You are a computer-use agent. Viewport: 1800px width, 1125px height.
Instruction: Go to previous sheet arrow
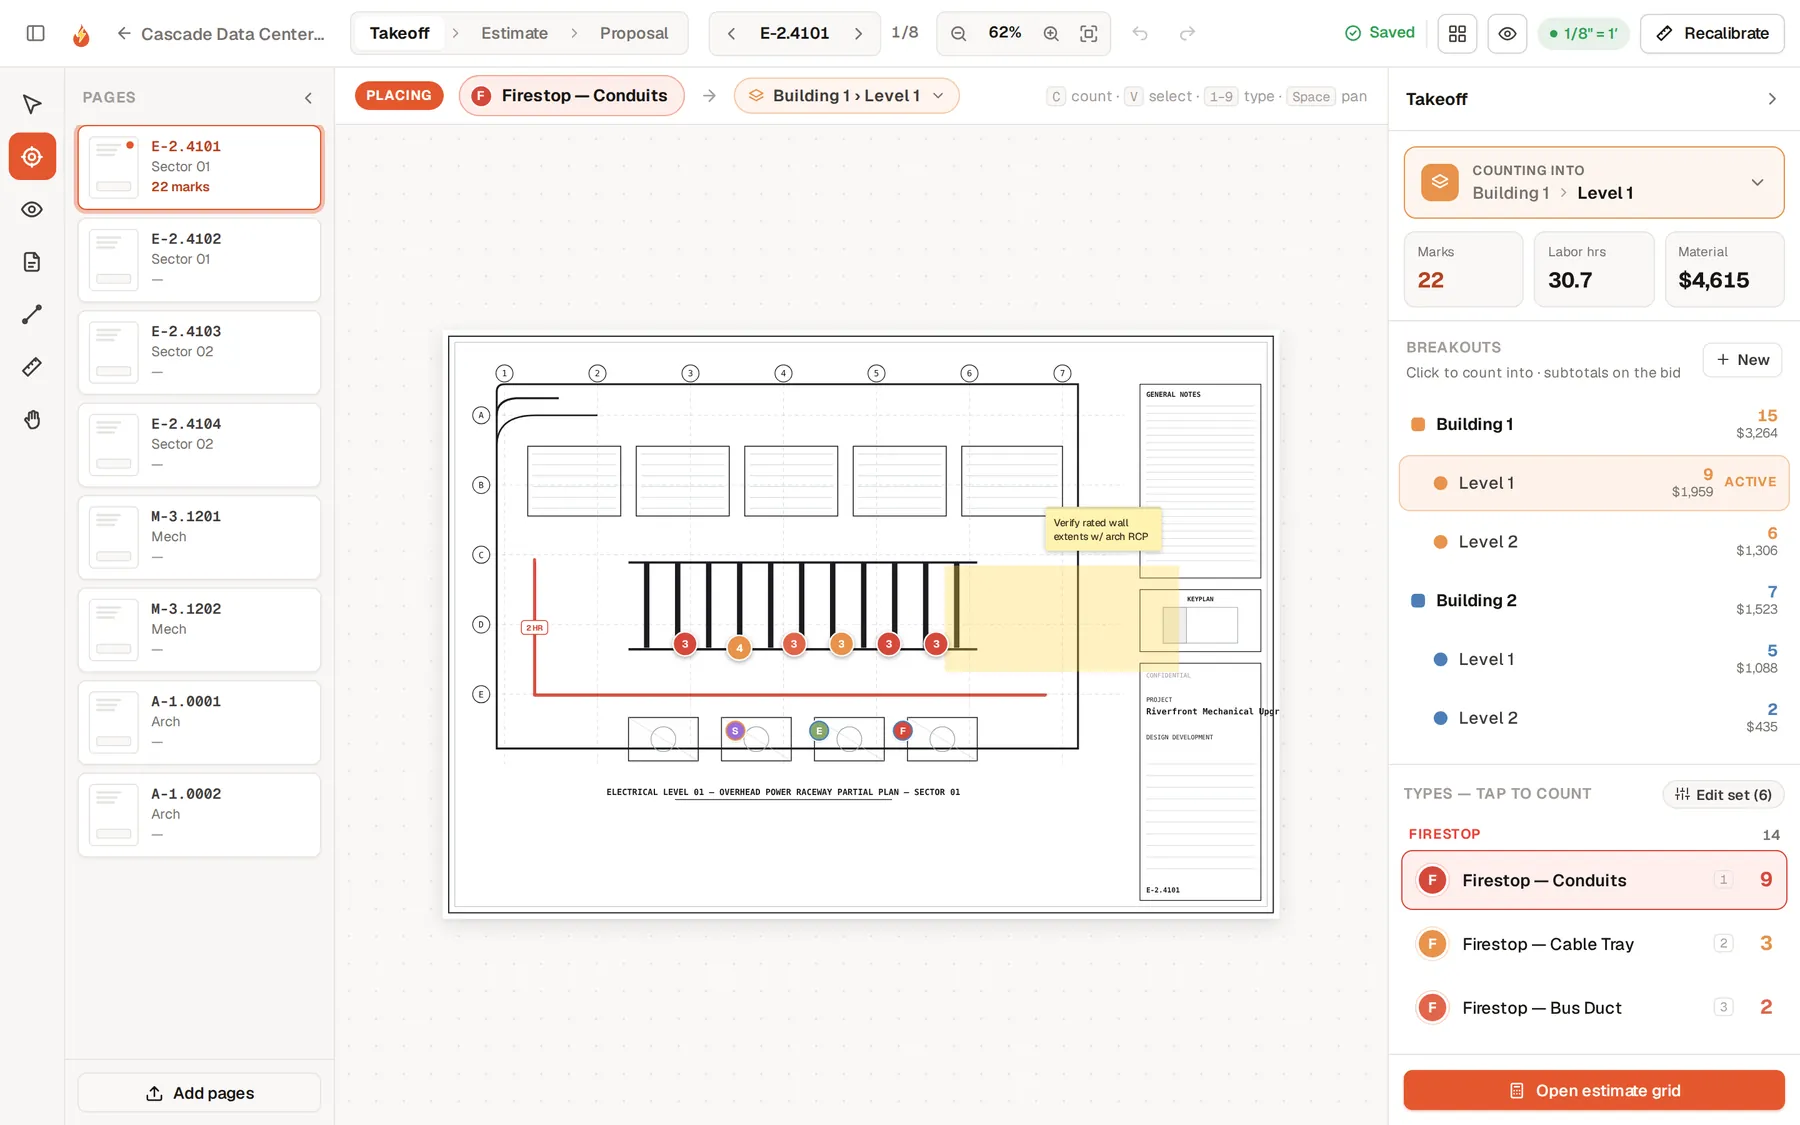pyautogui.click(x=731, y=33)
